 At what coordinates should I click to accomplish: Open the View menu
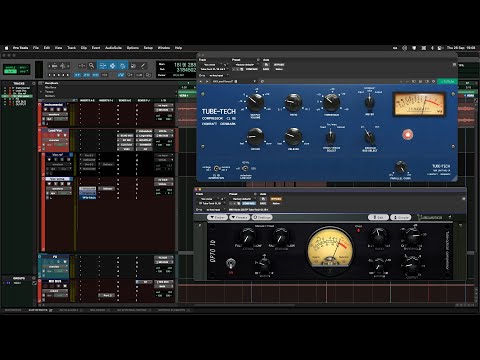click(58, 48)
